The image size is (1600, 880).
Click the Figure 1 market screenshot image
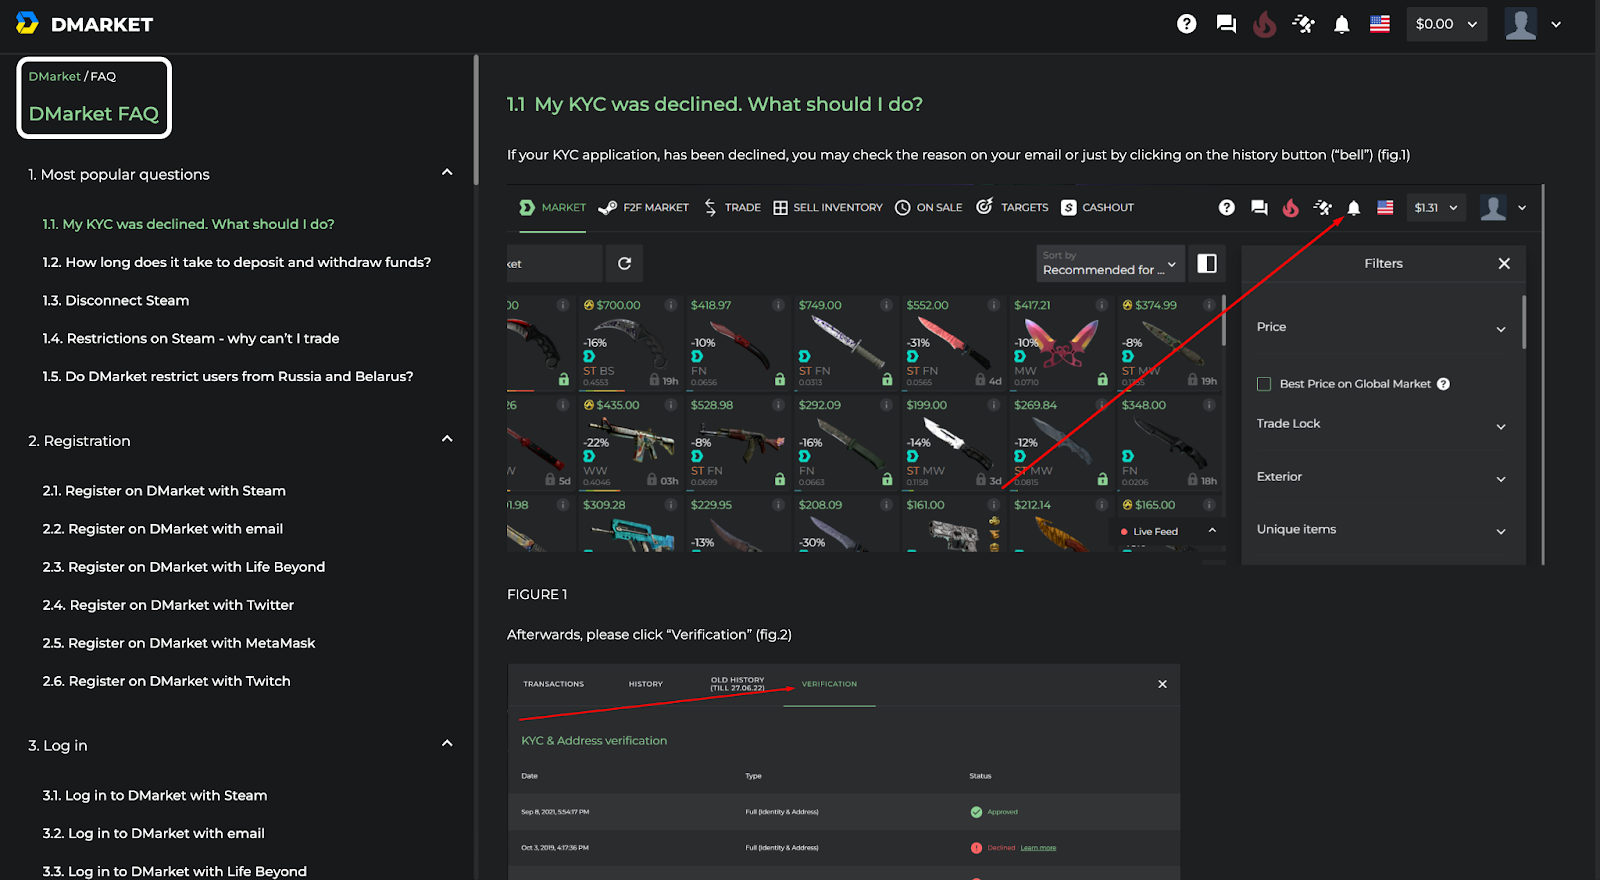click(x=1026, y=375)
